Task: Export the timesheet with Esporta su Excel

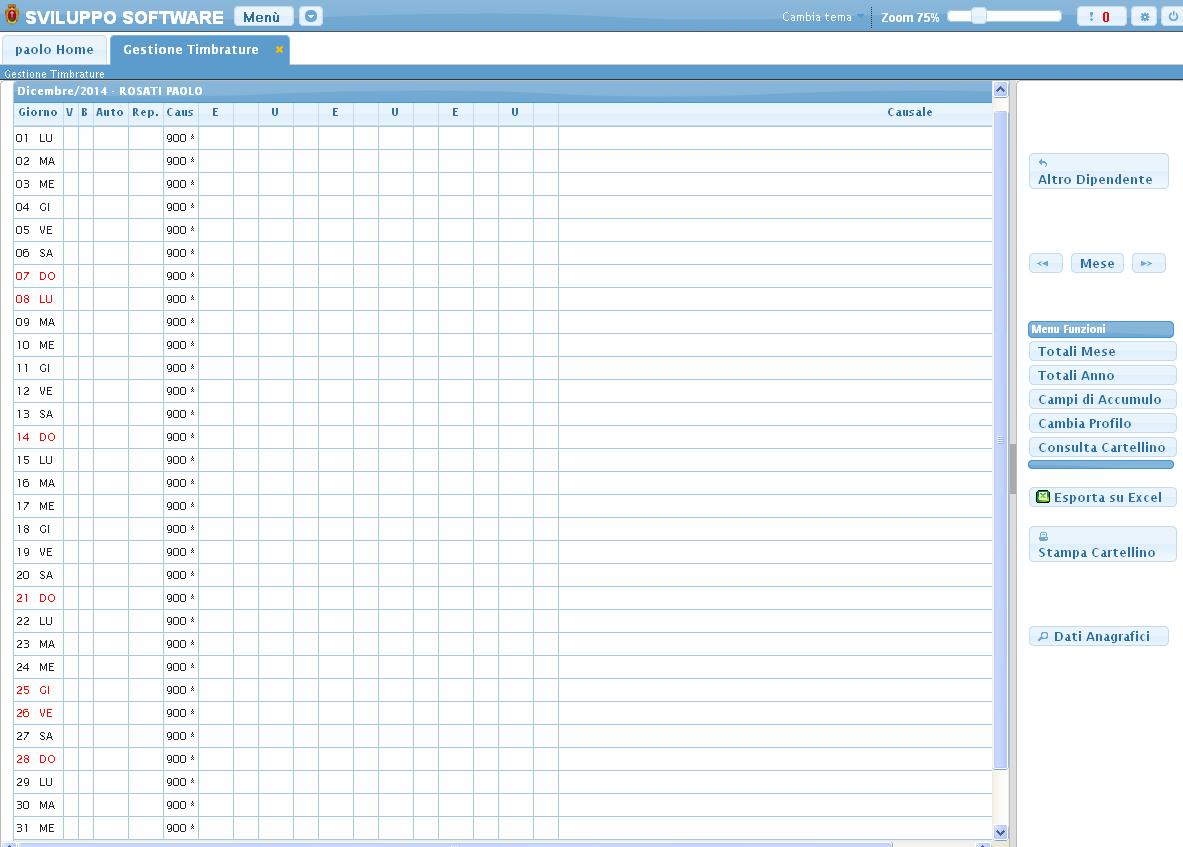Action: (1101, 497)
